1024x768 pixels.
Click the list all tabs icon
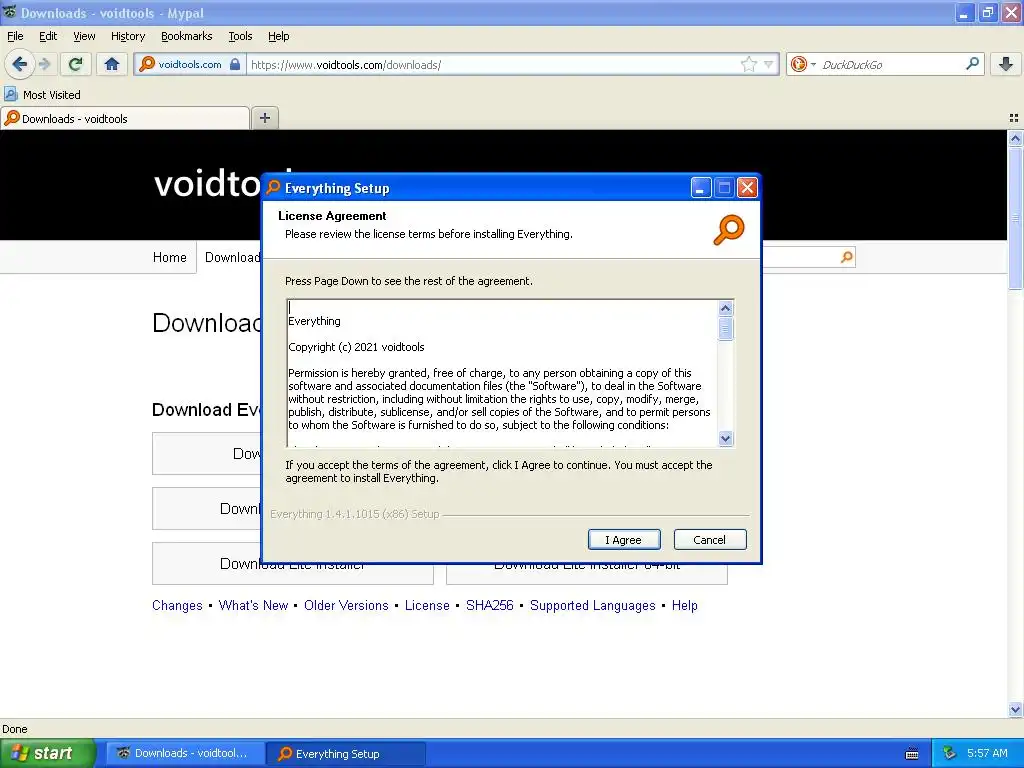pyautogui.click(x=1014, y=118)
